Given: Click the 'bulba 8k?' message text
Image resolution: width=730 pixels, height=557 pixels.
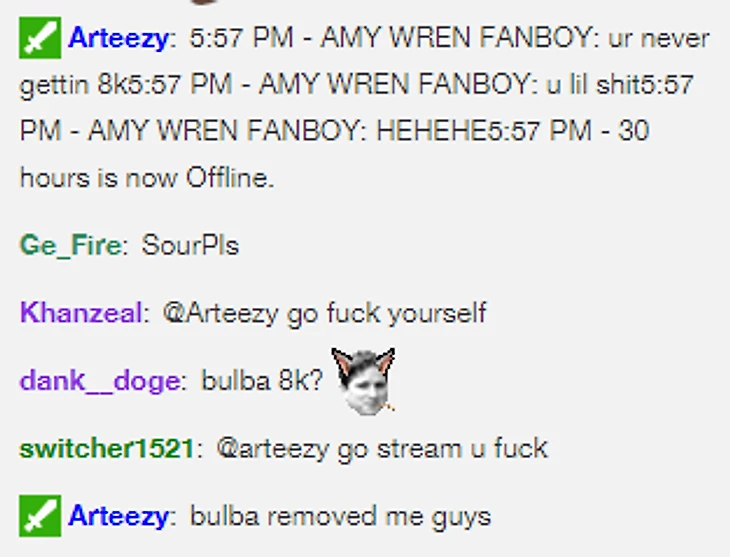Looking at the screenshot, I should point(262,380).
